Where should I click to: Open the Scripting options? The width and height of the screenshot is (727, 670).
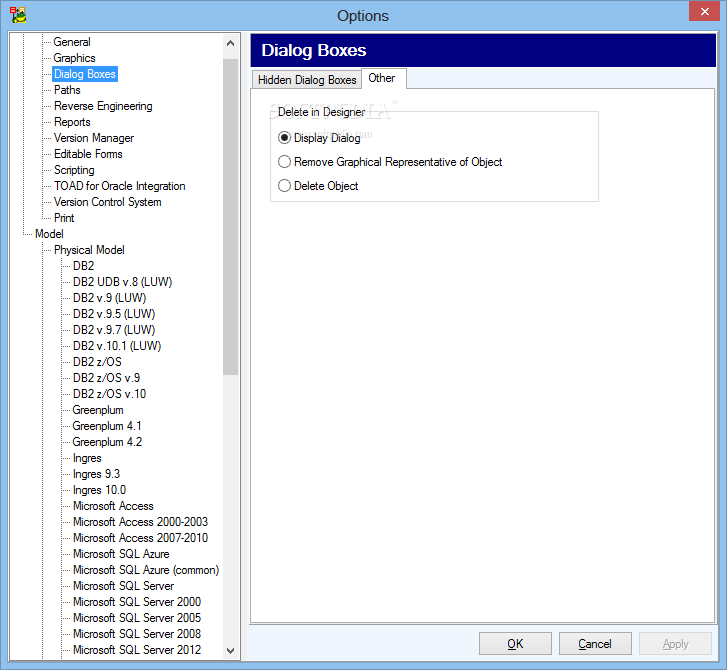[x=74, y=170]
